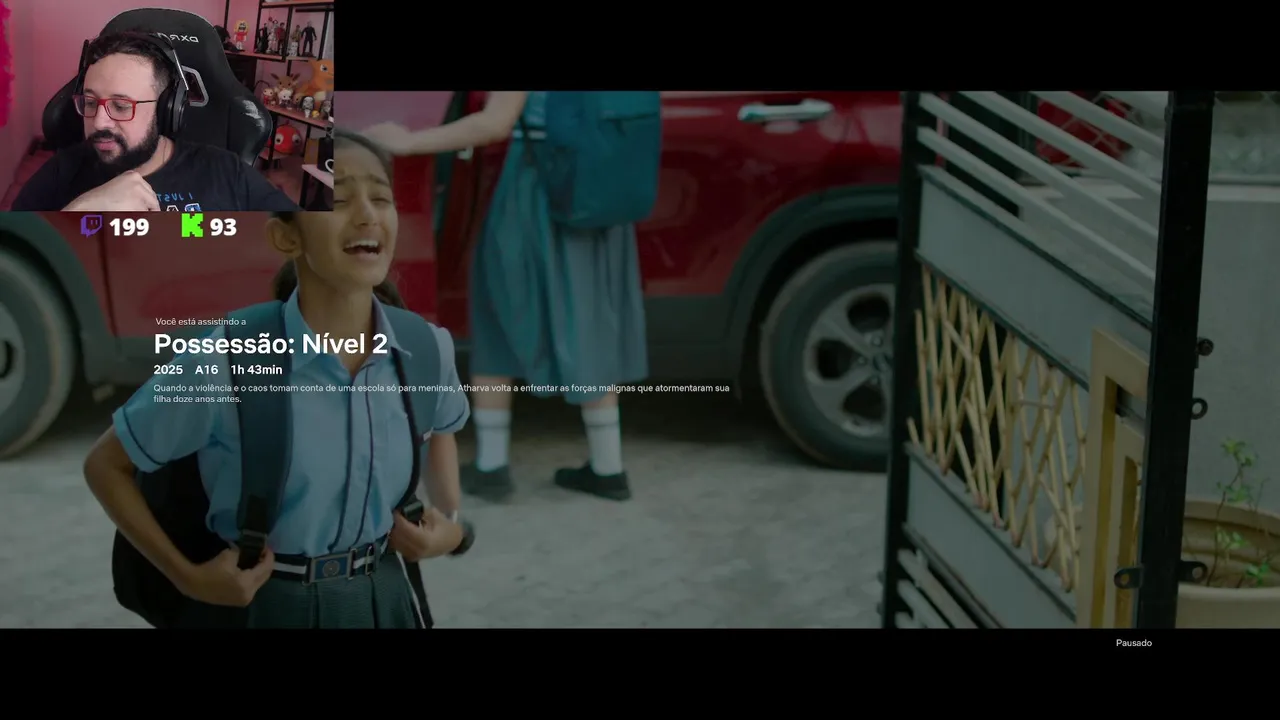Click the Kick viewer count 93

pos(223,227)
